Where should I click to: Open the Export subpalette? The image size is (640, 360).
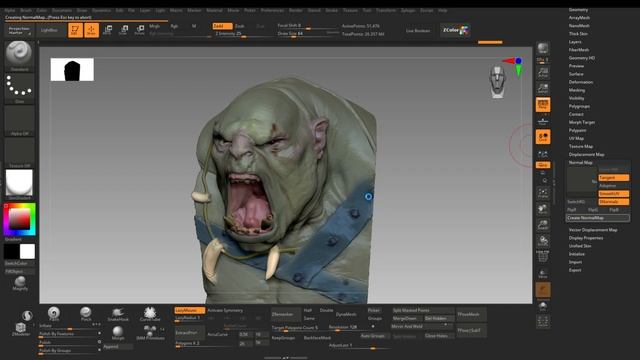pos(575,270)
